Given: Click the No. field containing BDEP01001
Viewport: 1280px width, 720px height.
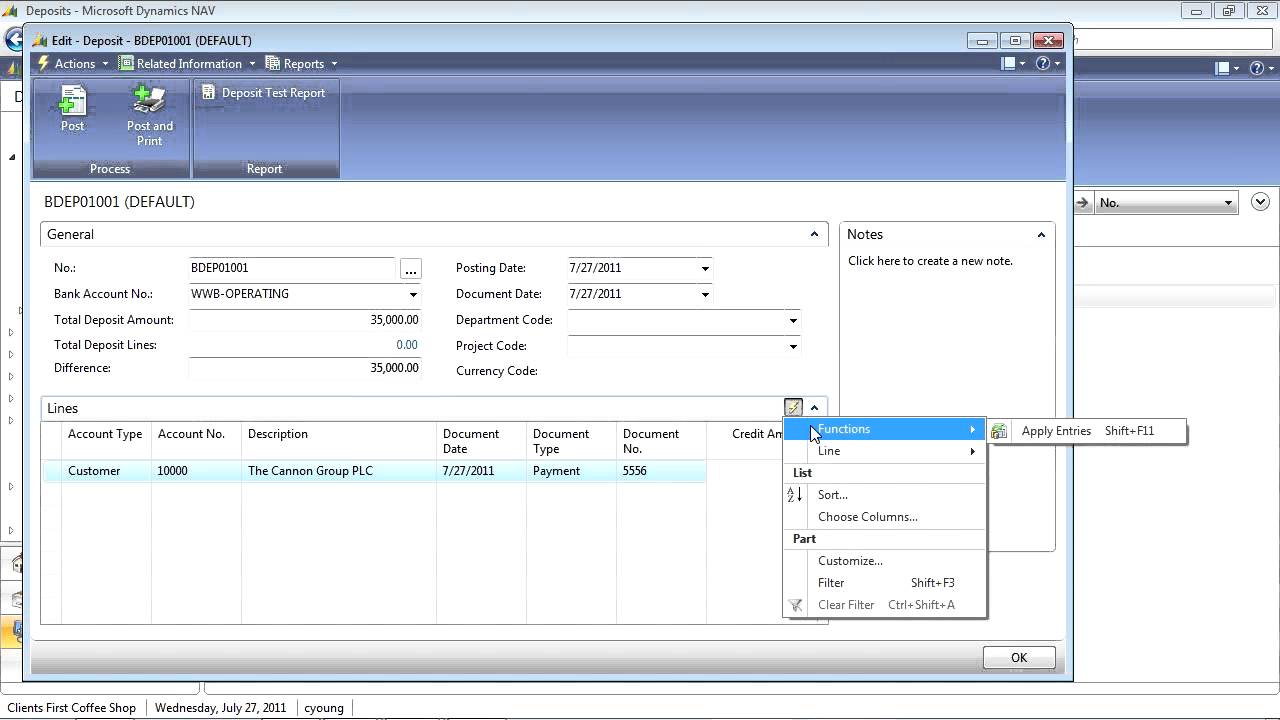Looking at the screenshot, I should point(292,268).
